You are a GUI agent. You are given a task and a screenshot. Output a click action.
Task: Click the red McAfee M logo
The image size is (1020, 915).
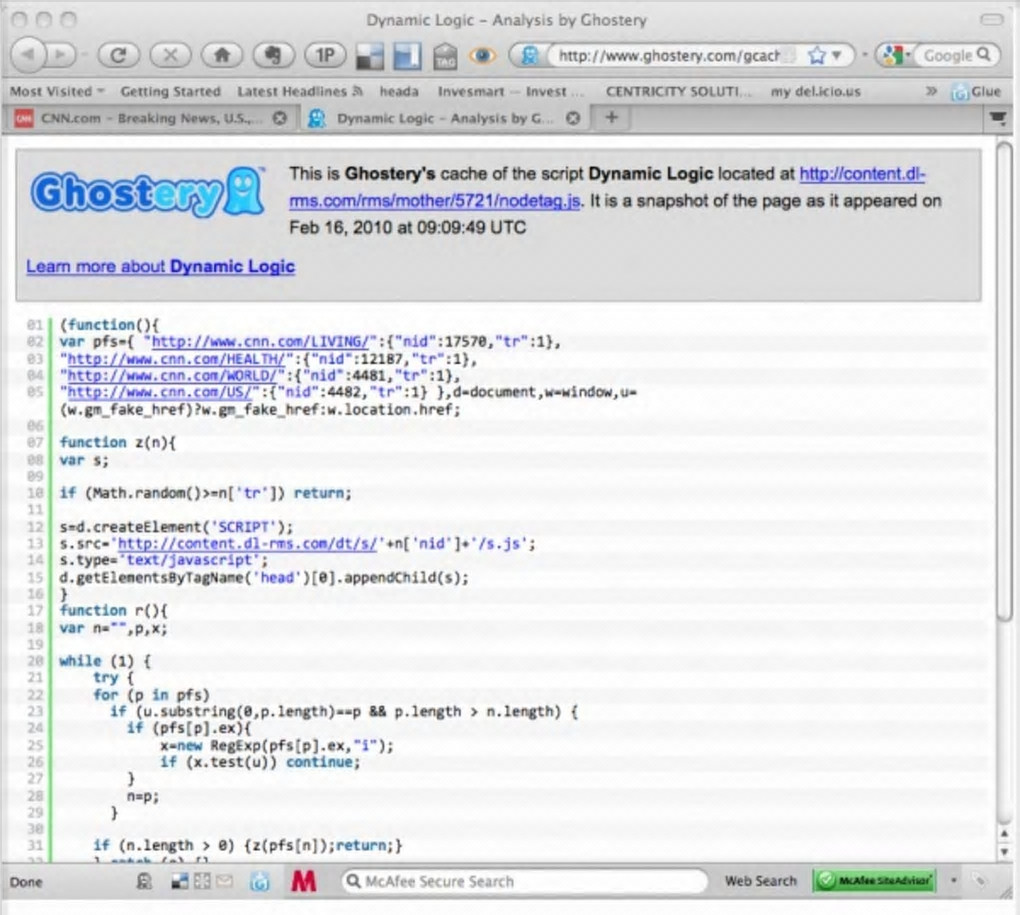[x=303, y=882]
